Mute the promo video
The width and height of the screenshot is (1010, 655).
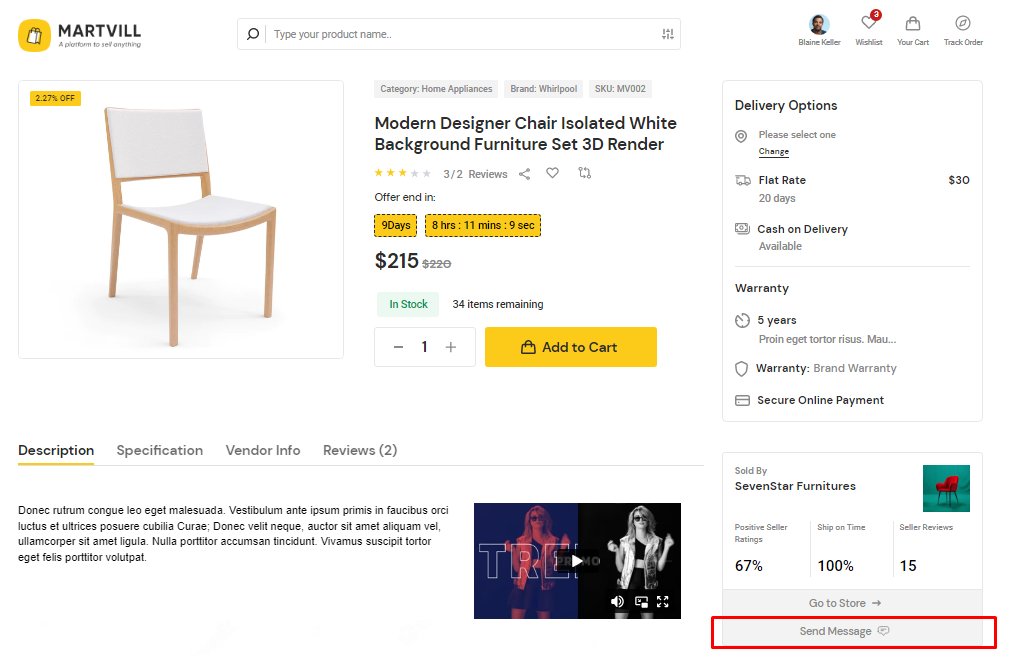click(617, 601)
